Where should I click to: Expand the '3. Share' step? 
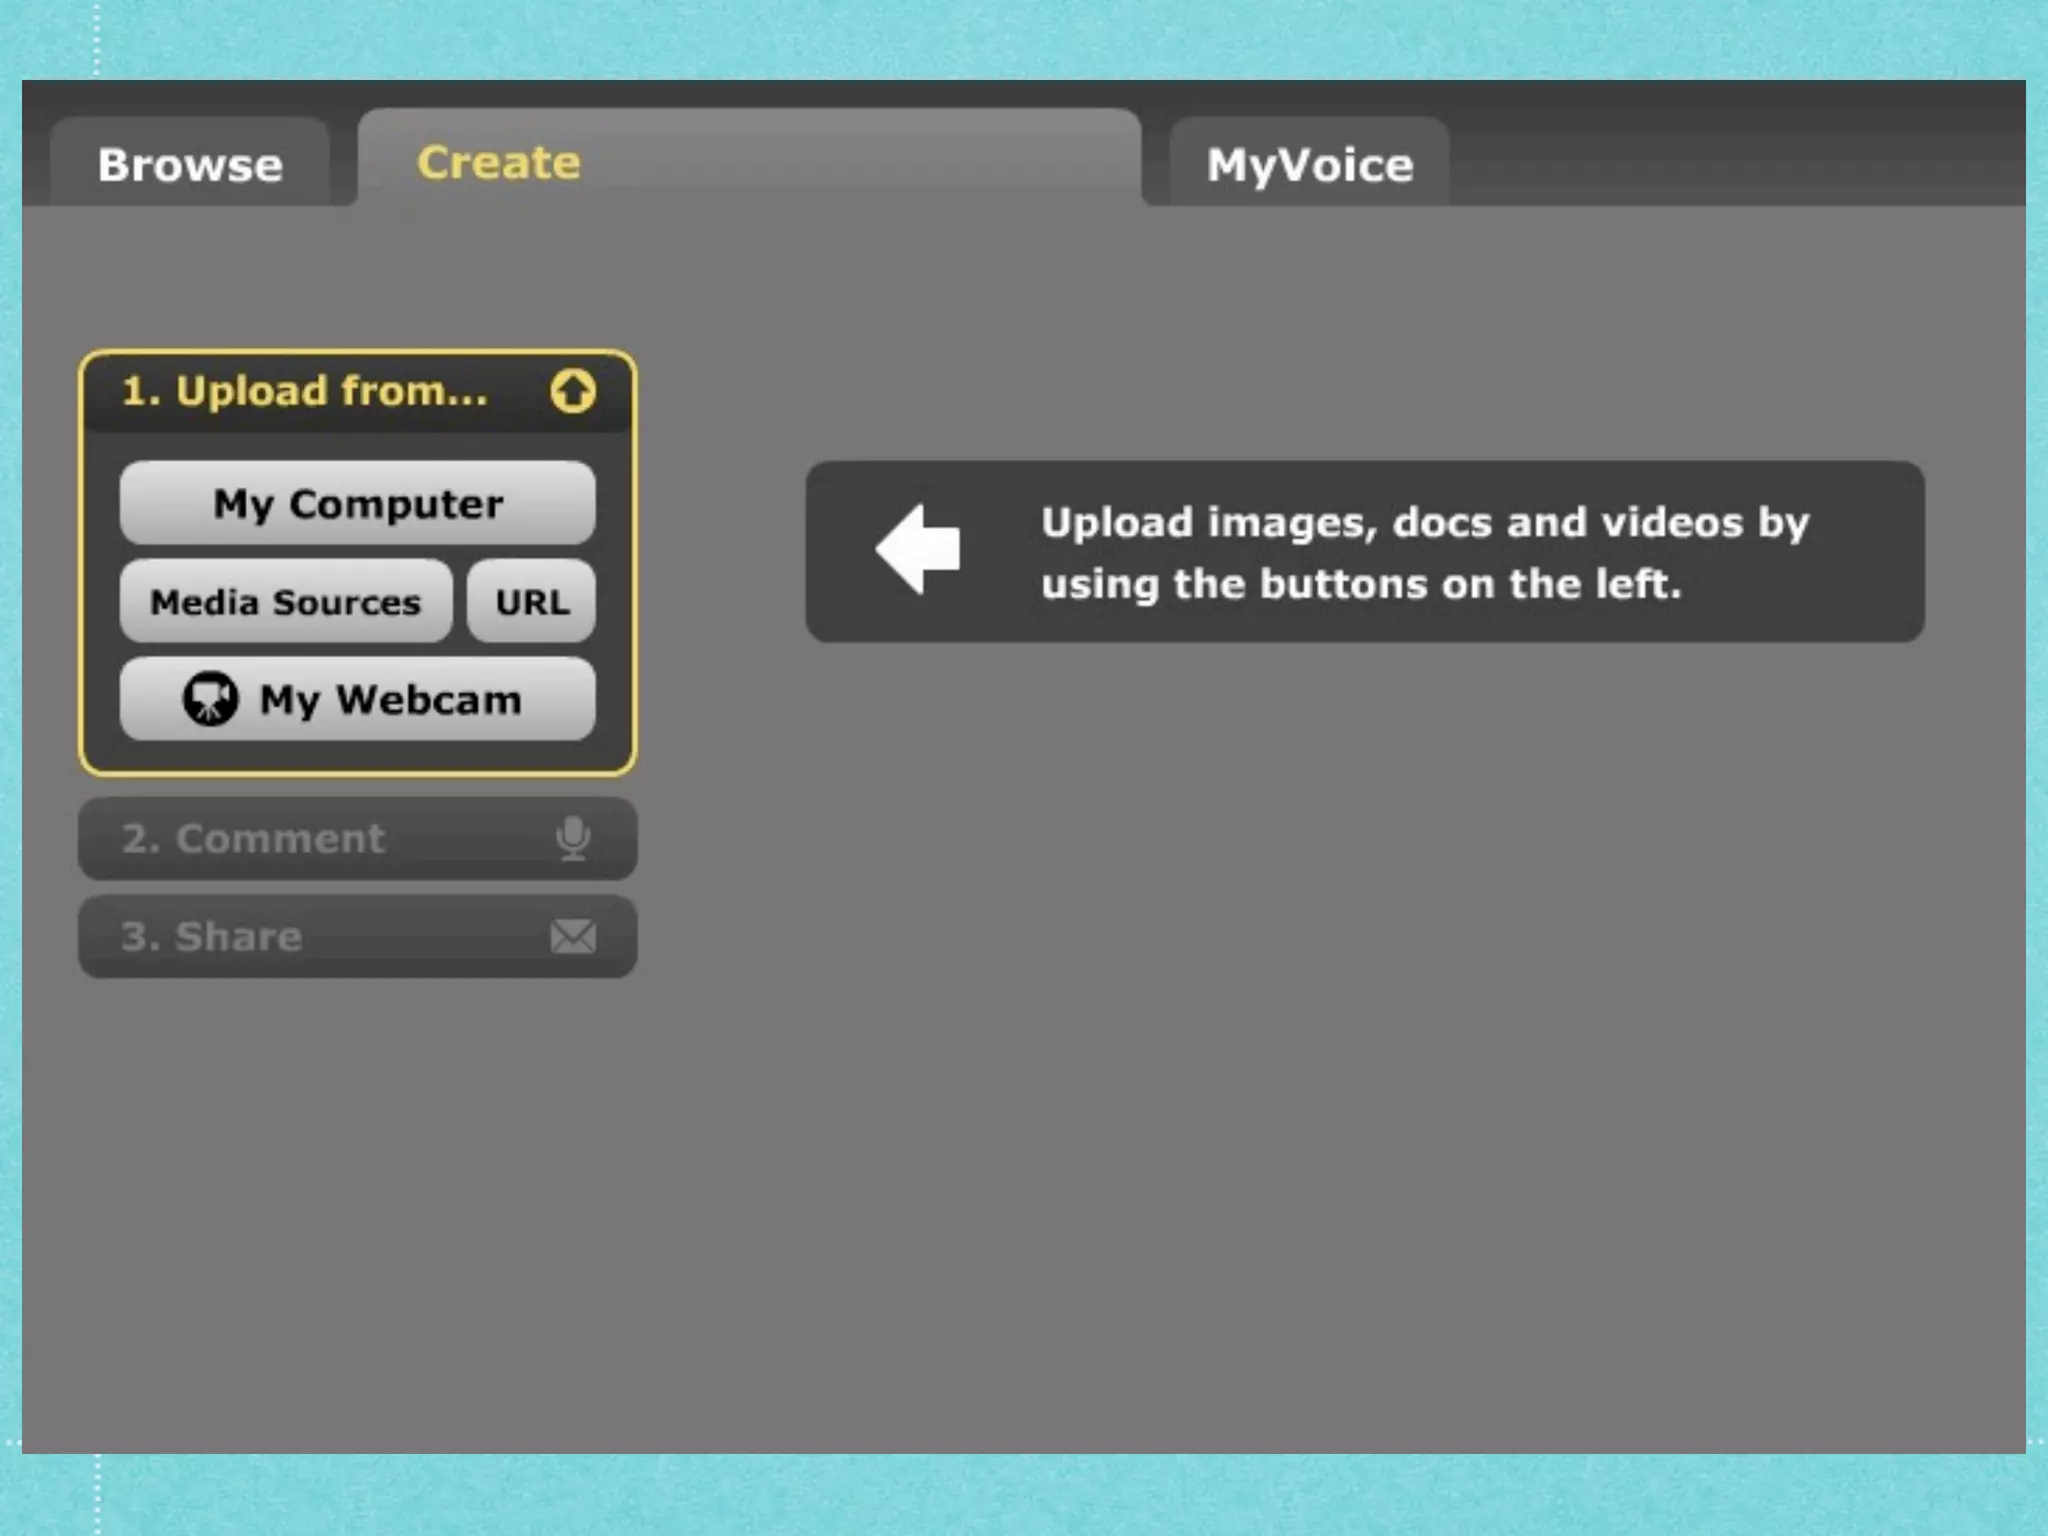pos(211,937)
